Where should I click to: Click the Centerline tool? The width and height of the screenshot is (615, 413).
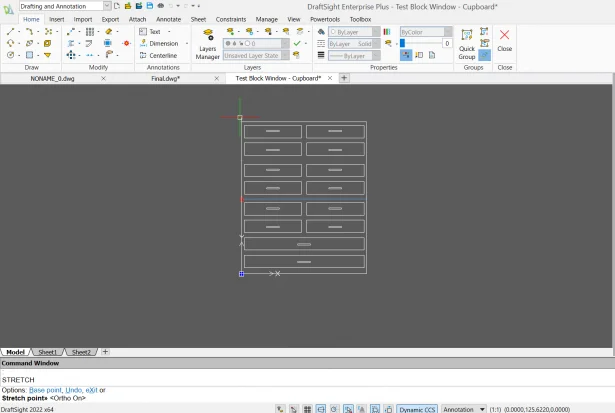pyautogui.click(x=158, y=56)
